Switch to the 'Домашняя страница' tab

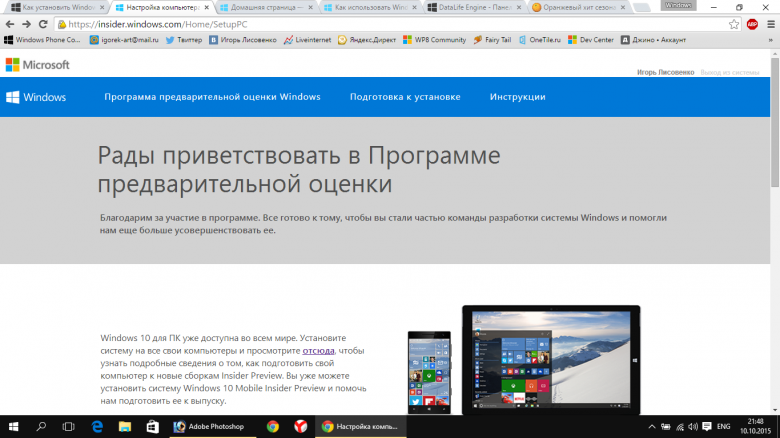(x=264, y=7)
